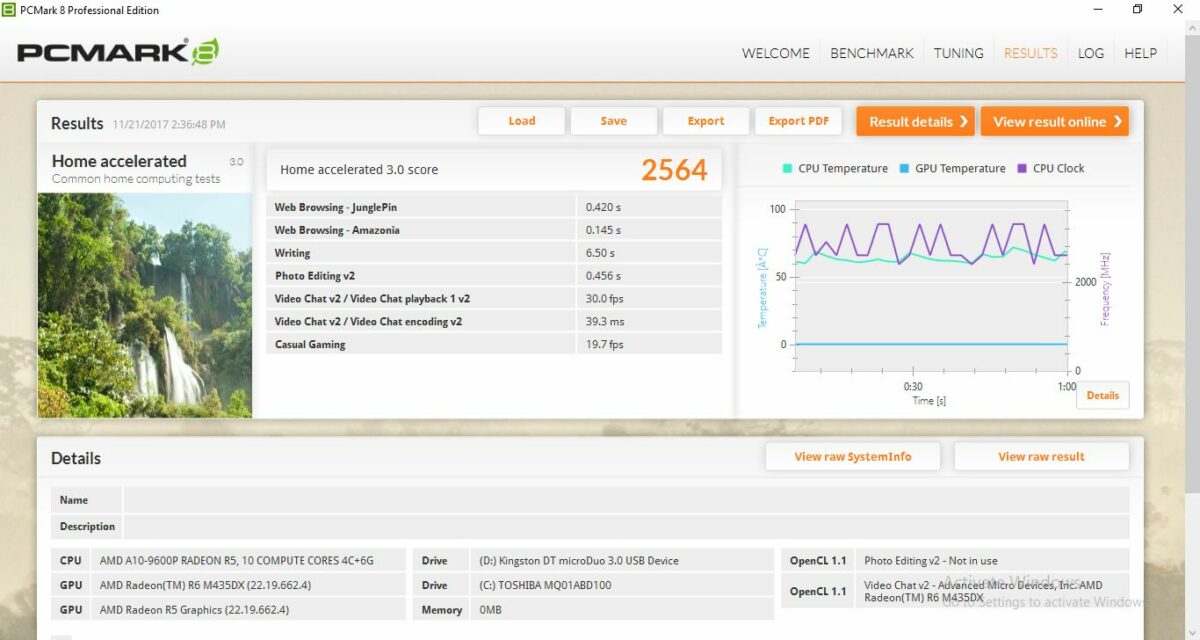Select the Writing test row
The image size is (1200, 640).
494,253
